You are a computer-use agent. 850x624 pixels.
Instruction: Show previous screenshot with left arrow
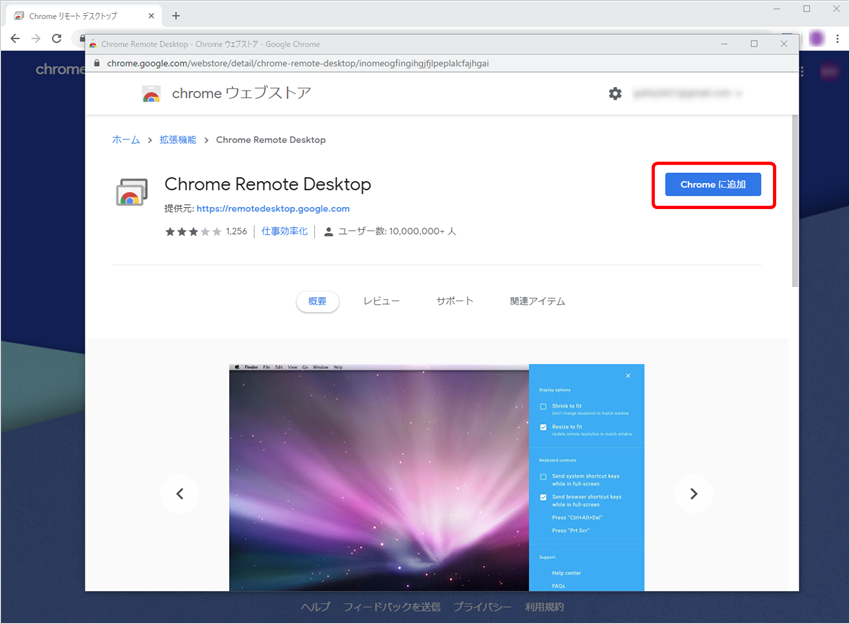(180, 494)
